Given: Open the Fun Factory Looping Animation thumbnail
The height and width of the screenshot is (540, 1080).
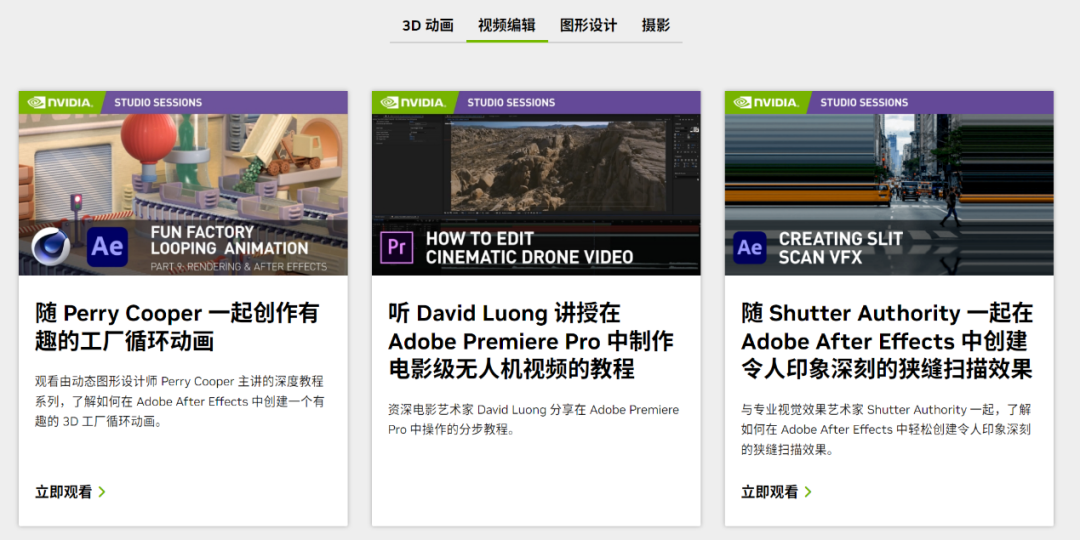Looking at the screenshot, I should (x=183, y=183).
